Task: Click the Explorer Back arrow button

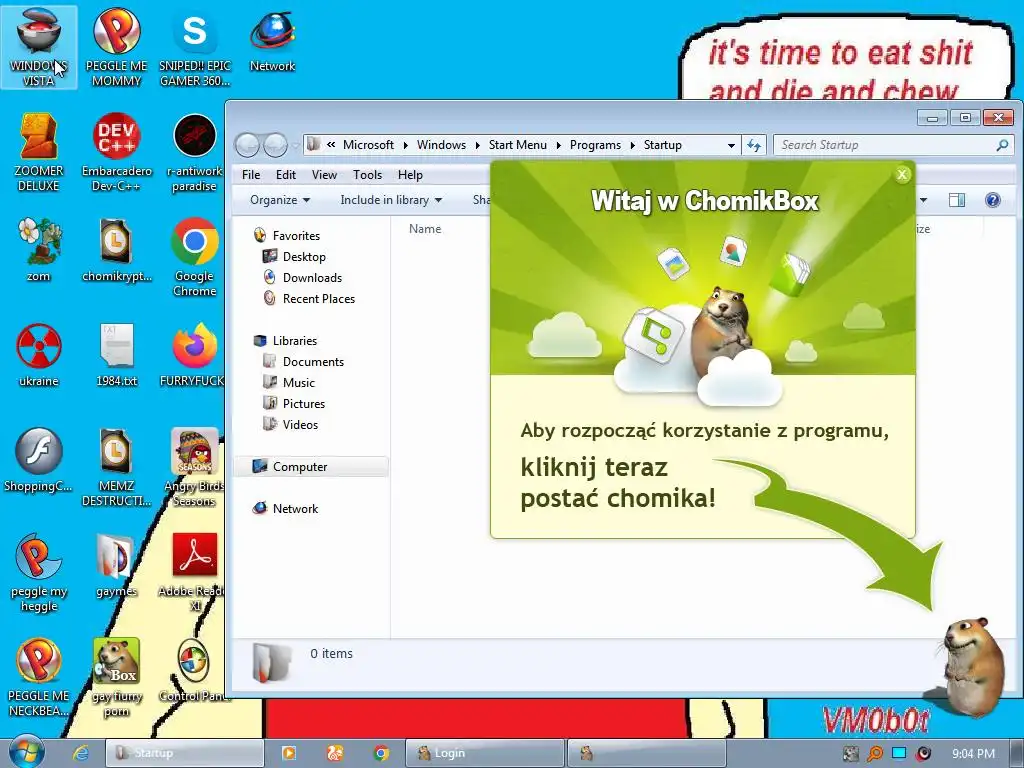Action: [248, 145]
